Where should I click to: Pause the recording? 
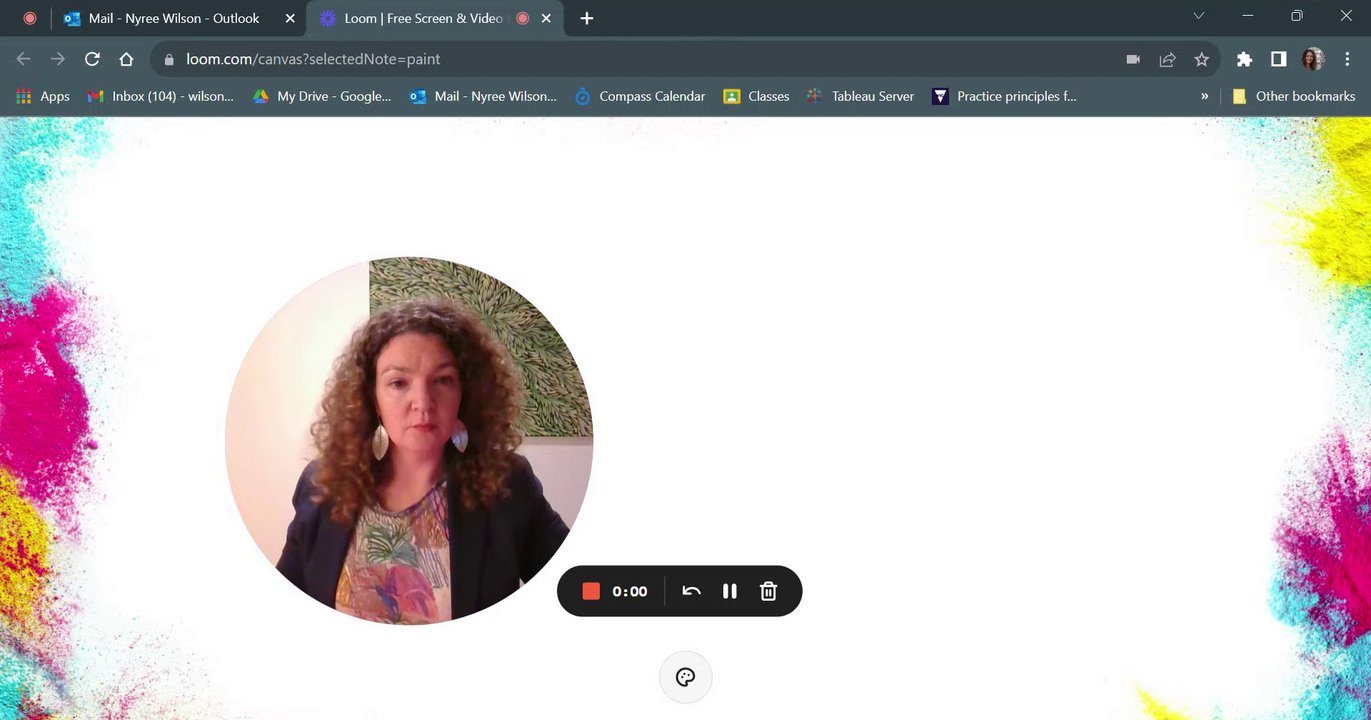730,591
